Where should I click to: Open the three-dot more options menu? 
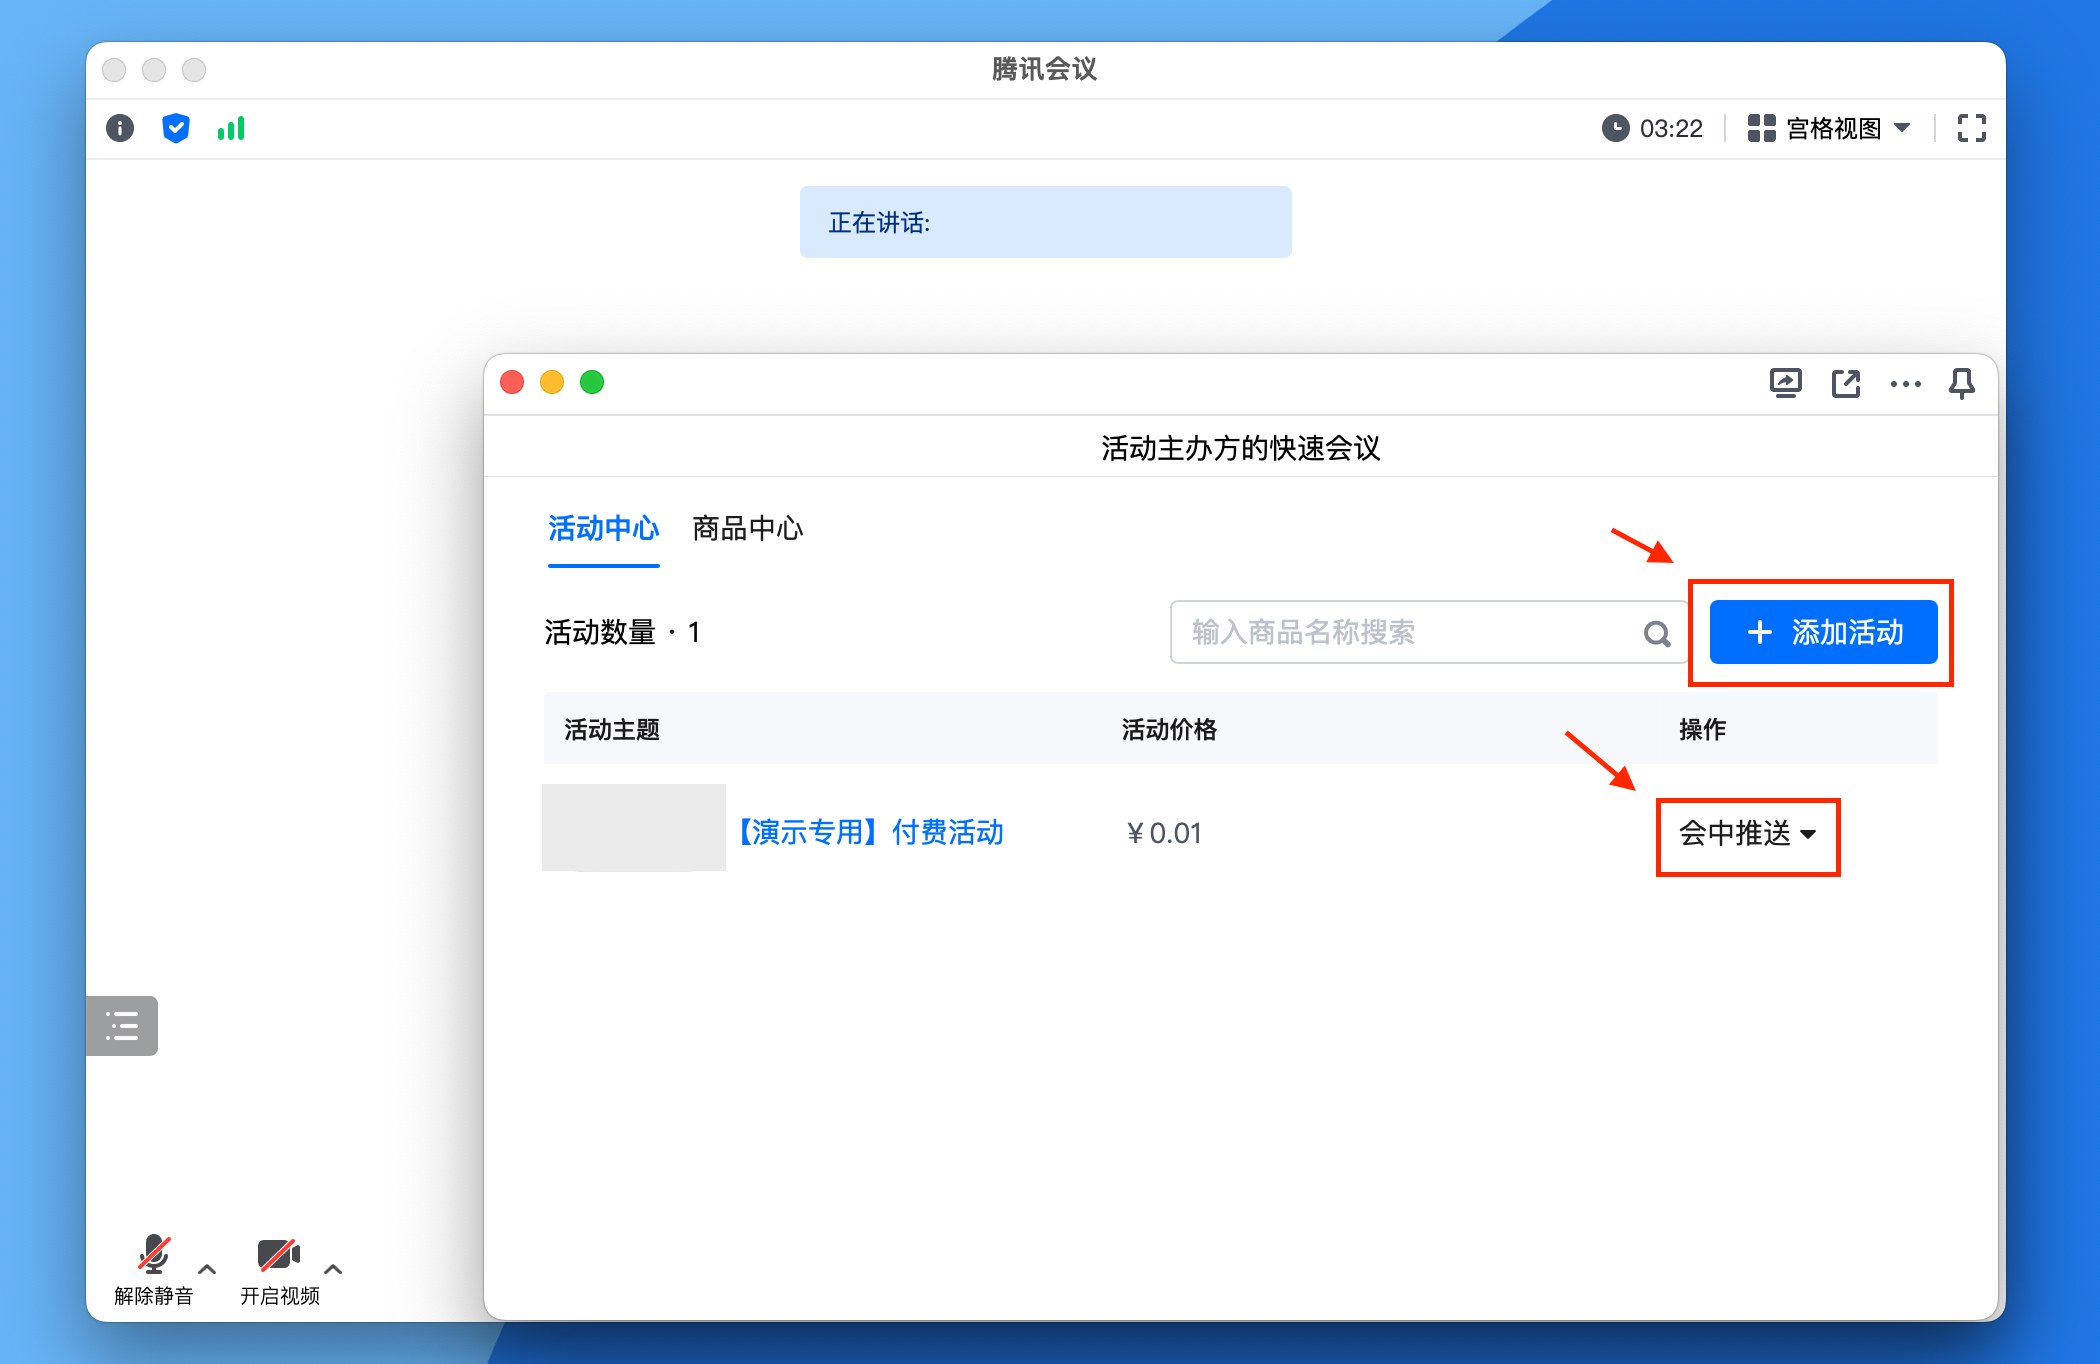click(x=1906, y=384)
